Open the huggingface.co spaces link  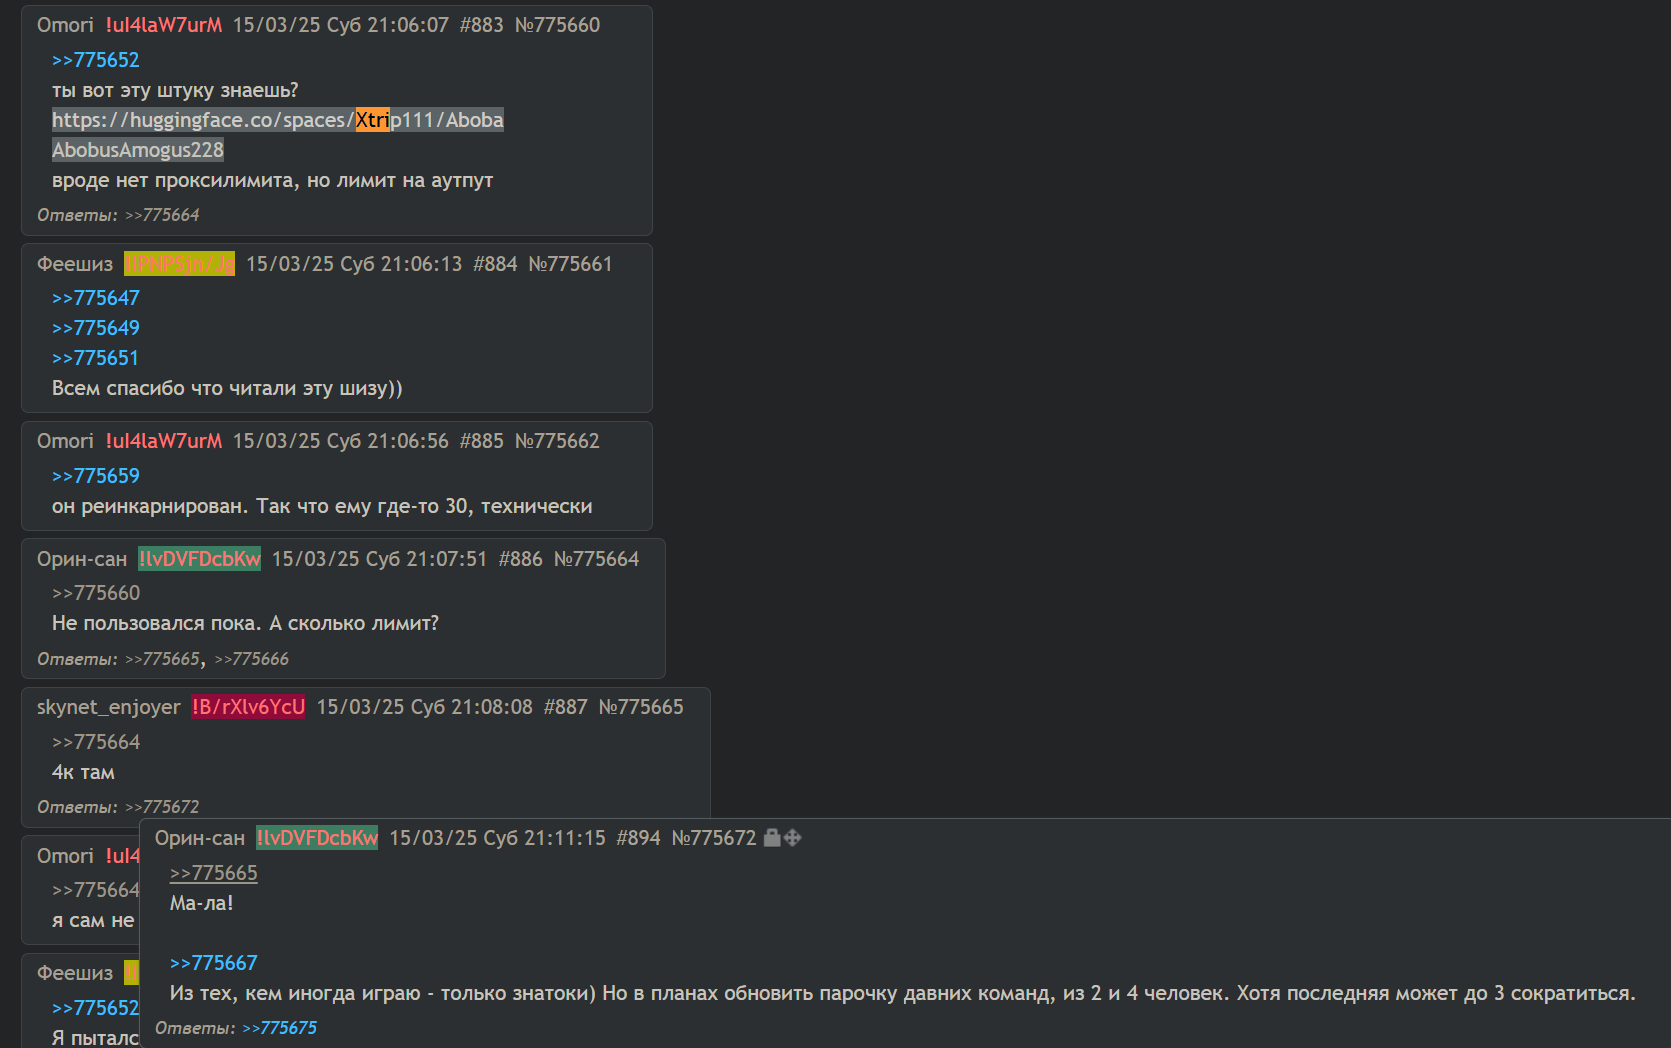click(278, 120)
